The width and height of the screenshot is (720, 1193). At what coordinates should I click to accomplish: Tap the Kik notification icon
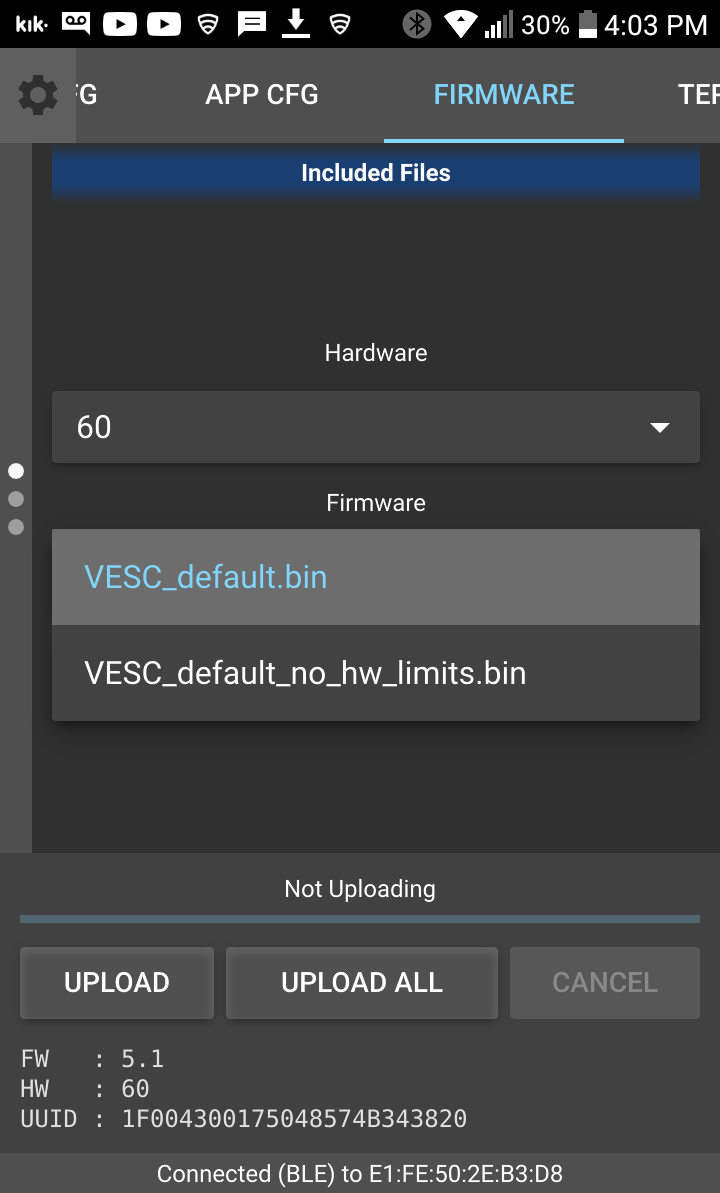31,24
